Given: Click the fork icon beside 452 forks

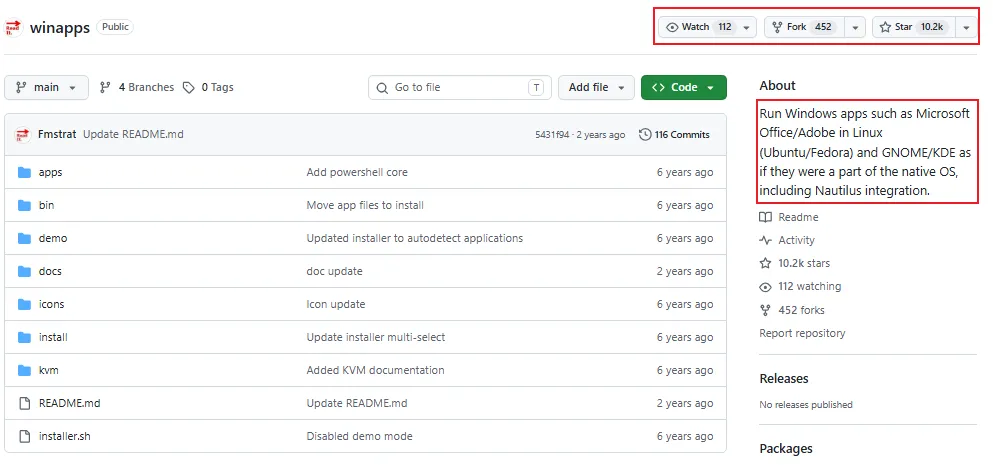Looking at the screenshot, I should point(766,310).
